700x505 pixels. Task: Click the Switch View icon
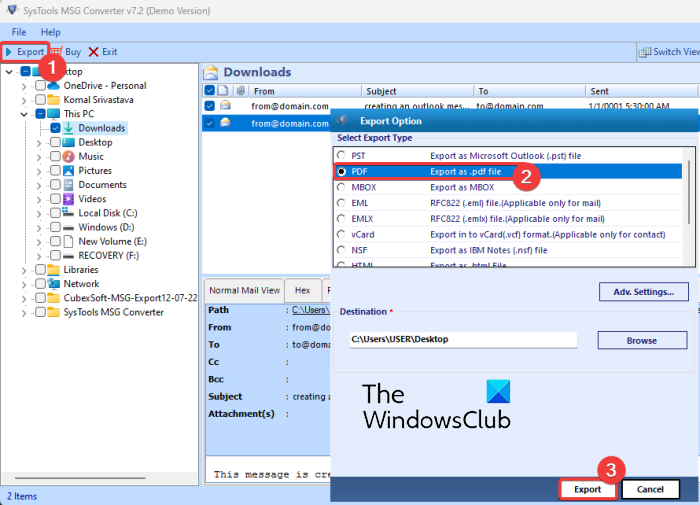644,52
